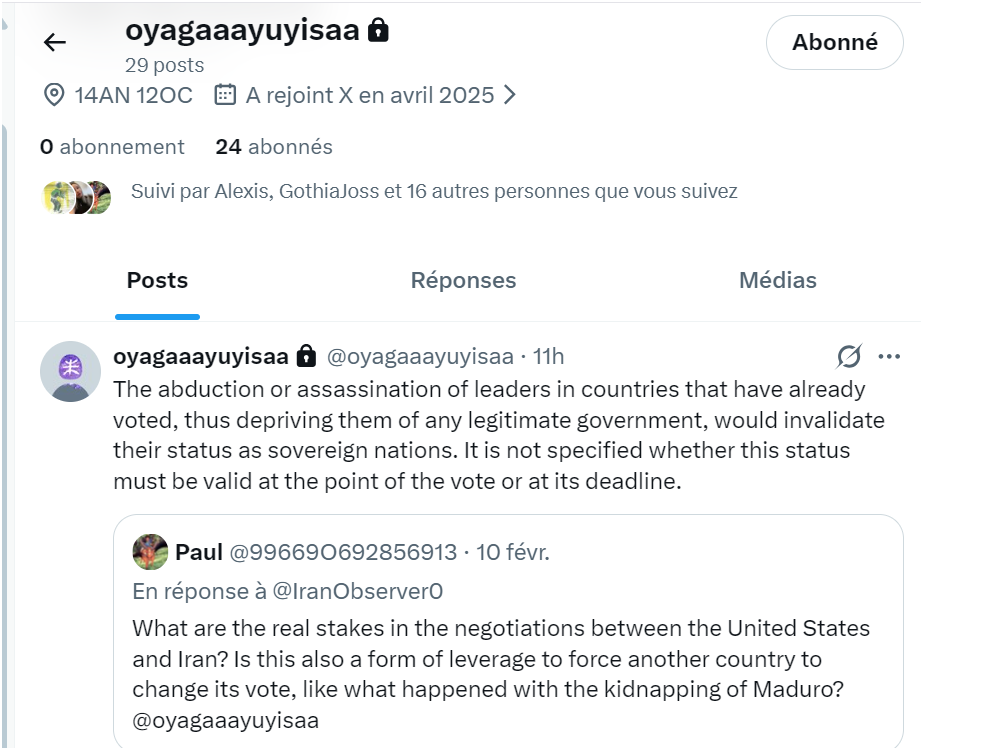This screenshot has width=1000, height=750.
Task: Click the lock icon in post header
Action: 307,356
